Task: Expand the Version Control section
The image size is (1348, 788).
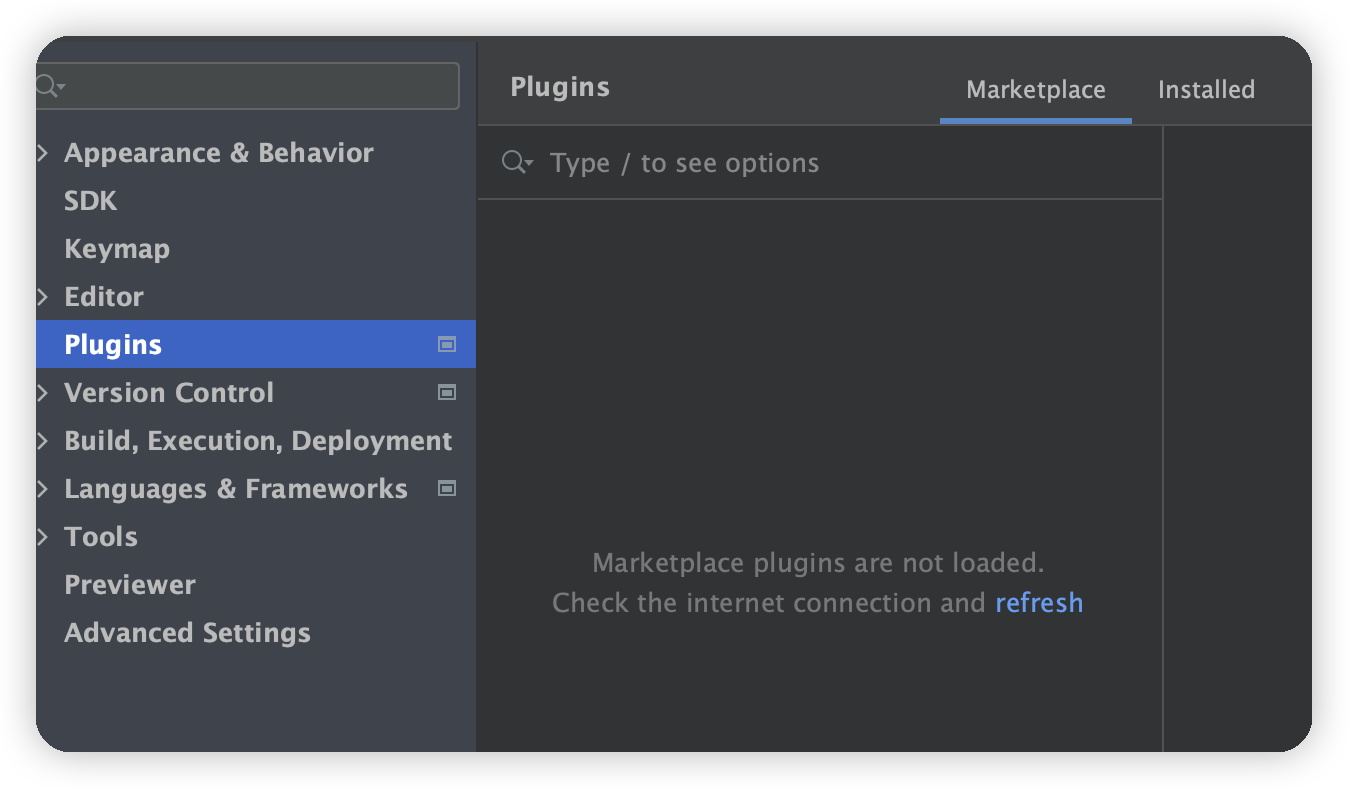Action: 43,393
